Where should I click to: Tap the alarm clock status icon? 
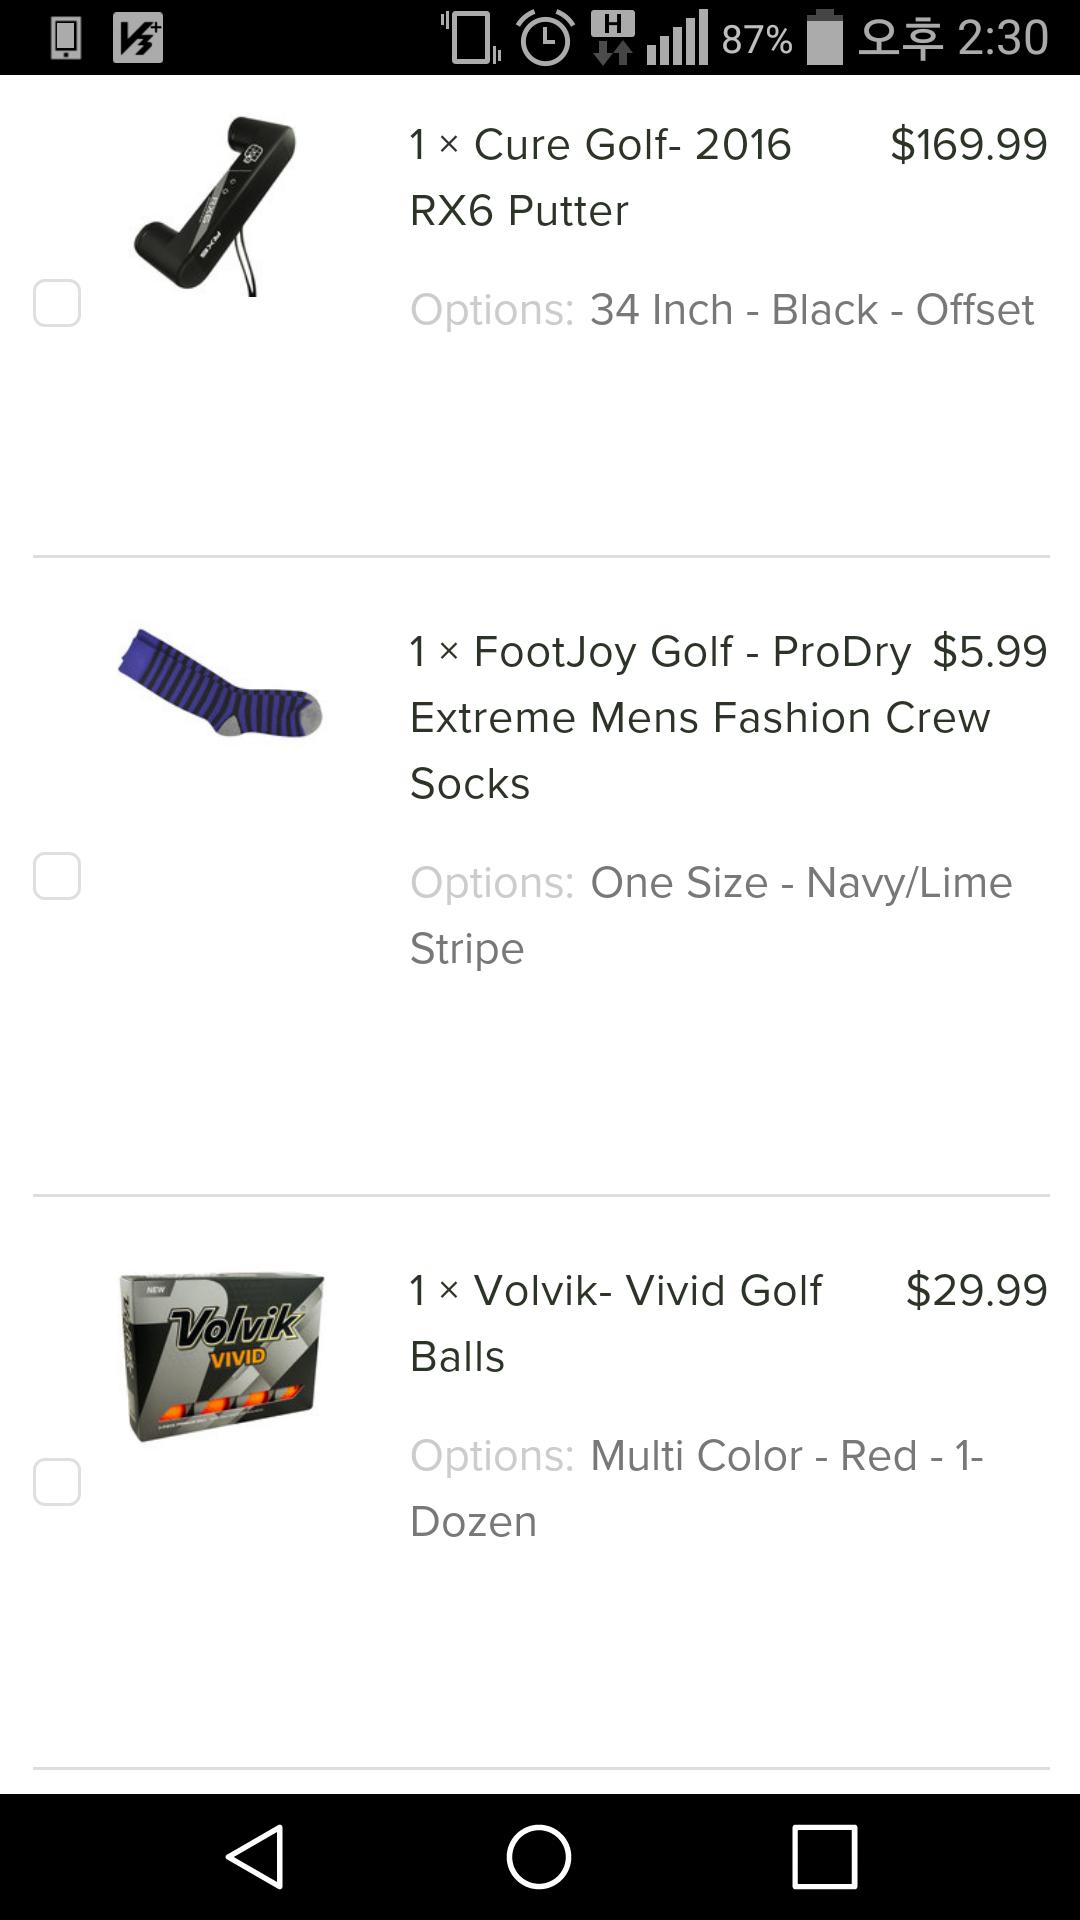click(x=545, y=38)
